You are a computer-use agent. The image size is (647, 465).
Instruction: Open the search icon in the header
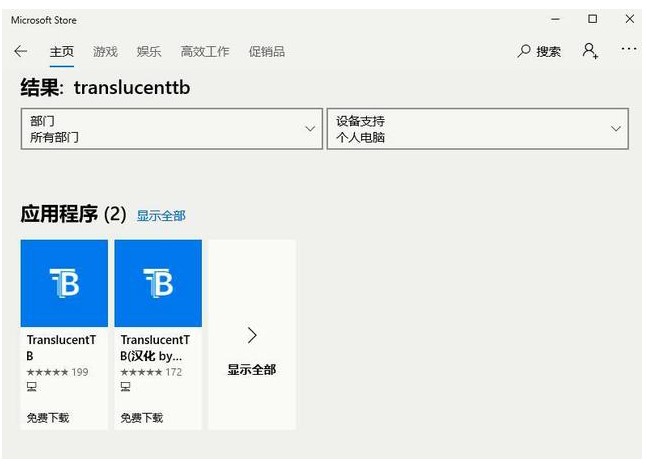524,51
